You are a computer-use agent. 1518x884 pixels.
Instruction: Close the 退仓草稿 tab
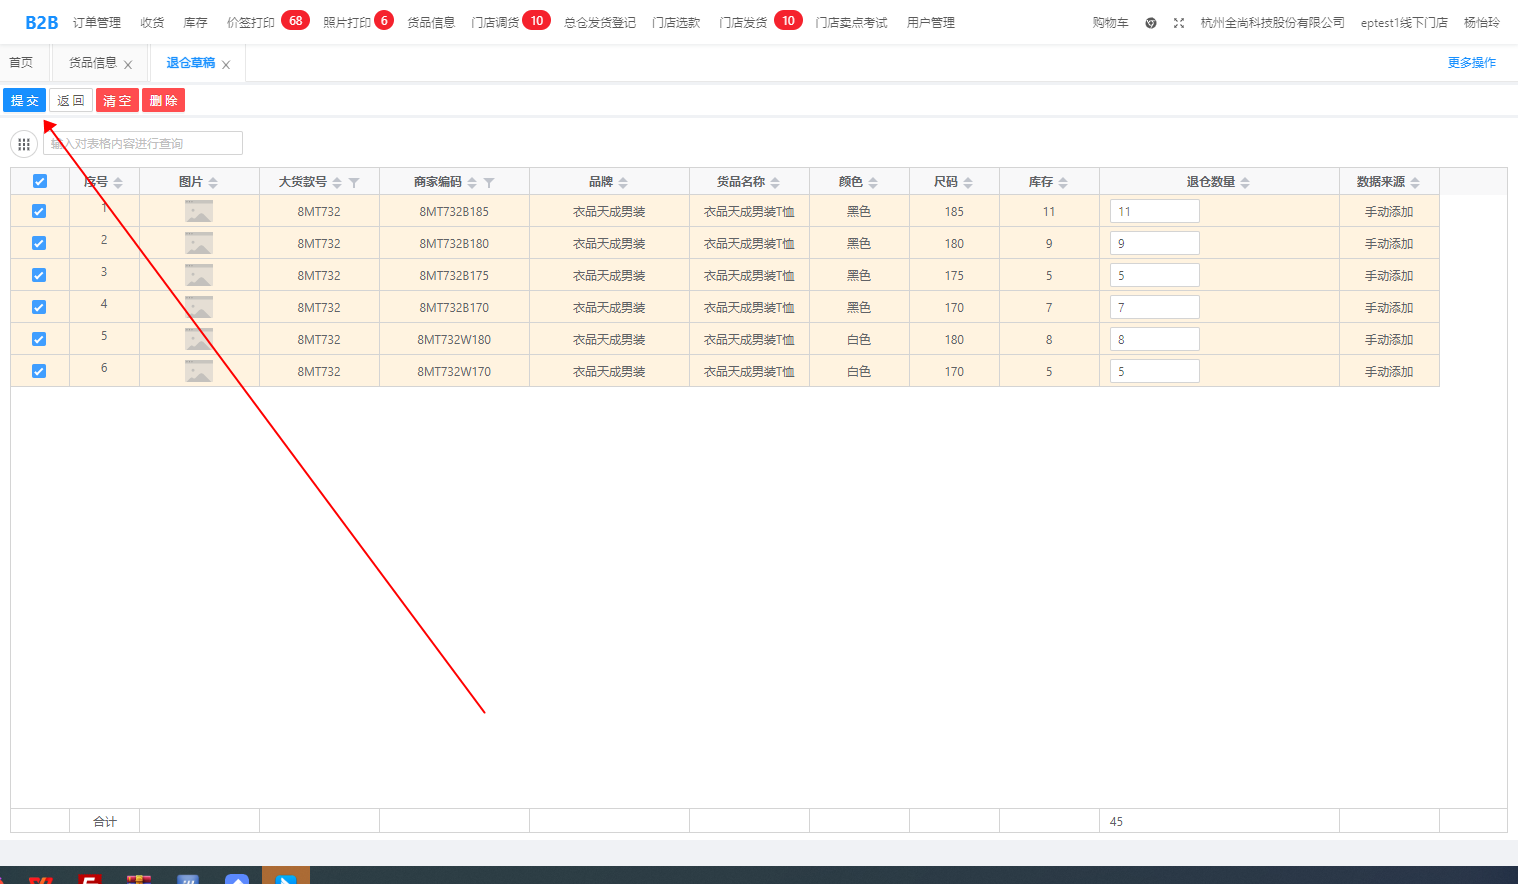pyautogui.click(x=226, y=65)
